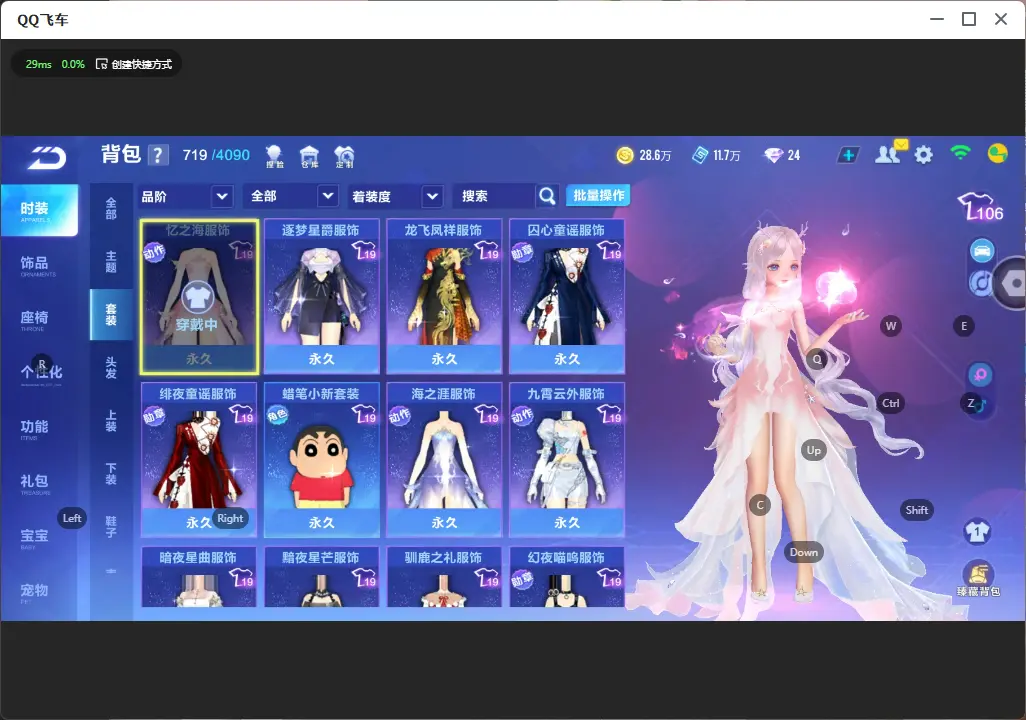Switch to the car display icon

pyautogui.click(x=982, y=251)
